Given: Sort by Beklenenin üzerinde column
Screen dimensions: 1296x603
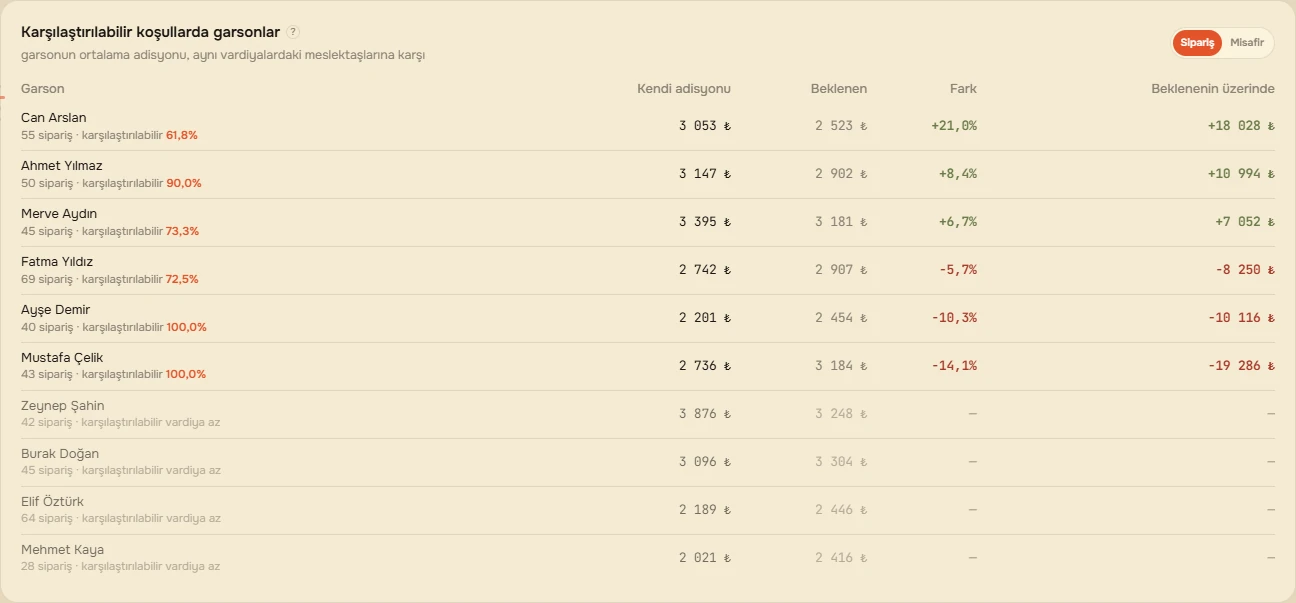Looking at the screenshot, I should [1213, 89].
